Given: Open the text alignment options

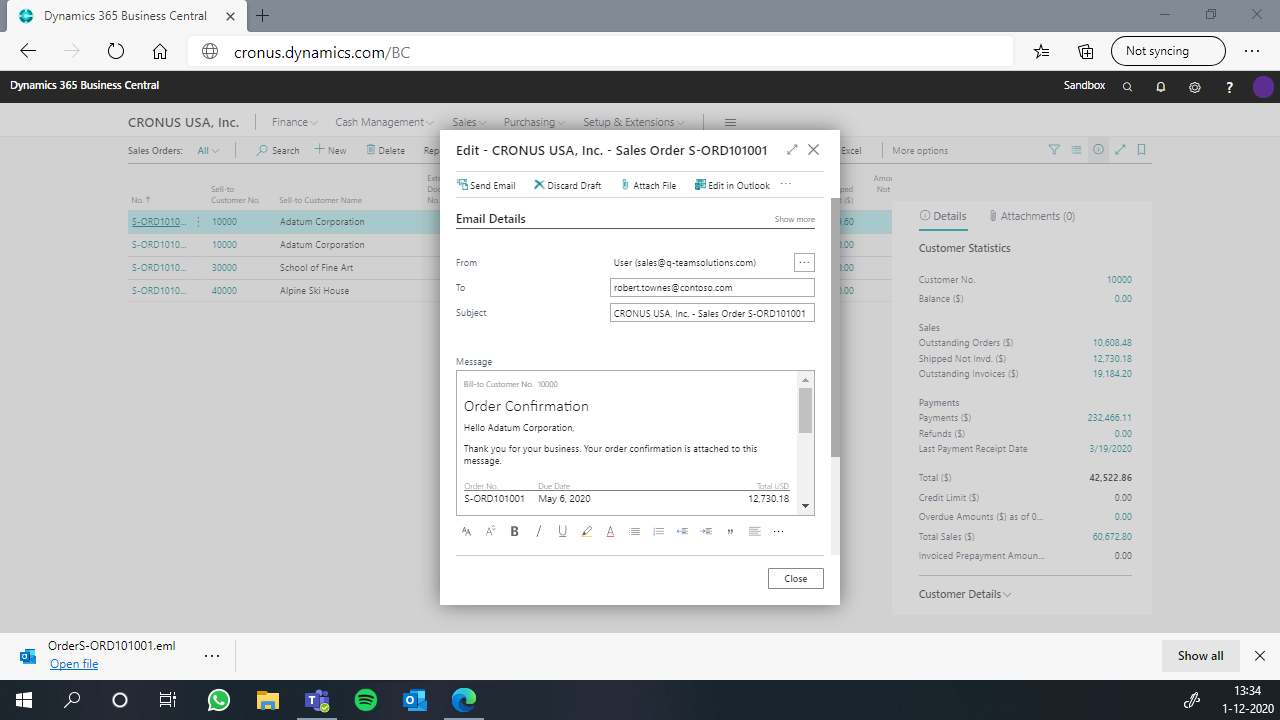Looking at the screenshot, I should pyautogui.click(x=754, y=532).
